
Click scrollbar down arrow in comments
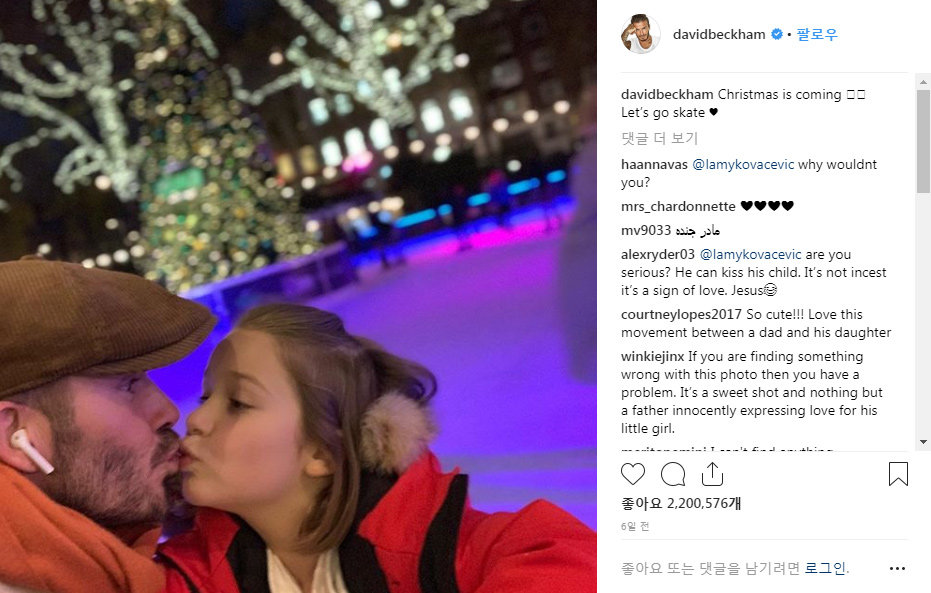coord(923,442)
